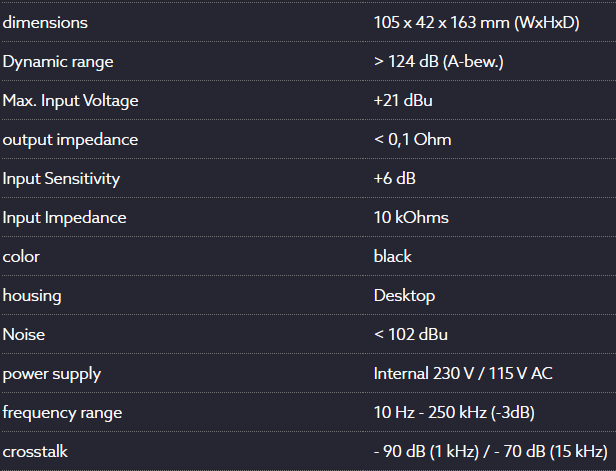This screenshot has height=471, width=616.
Task: Select the +21 dBu value
Action: (403, 101)
